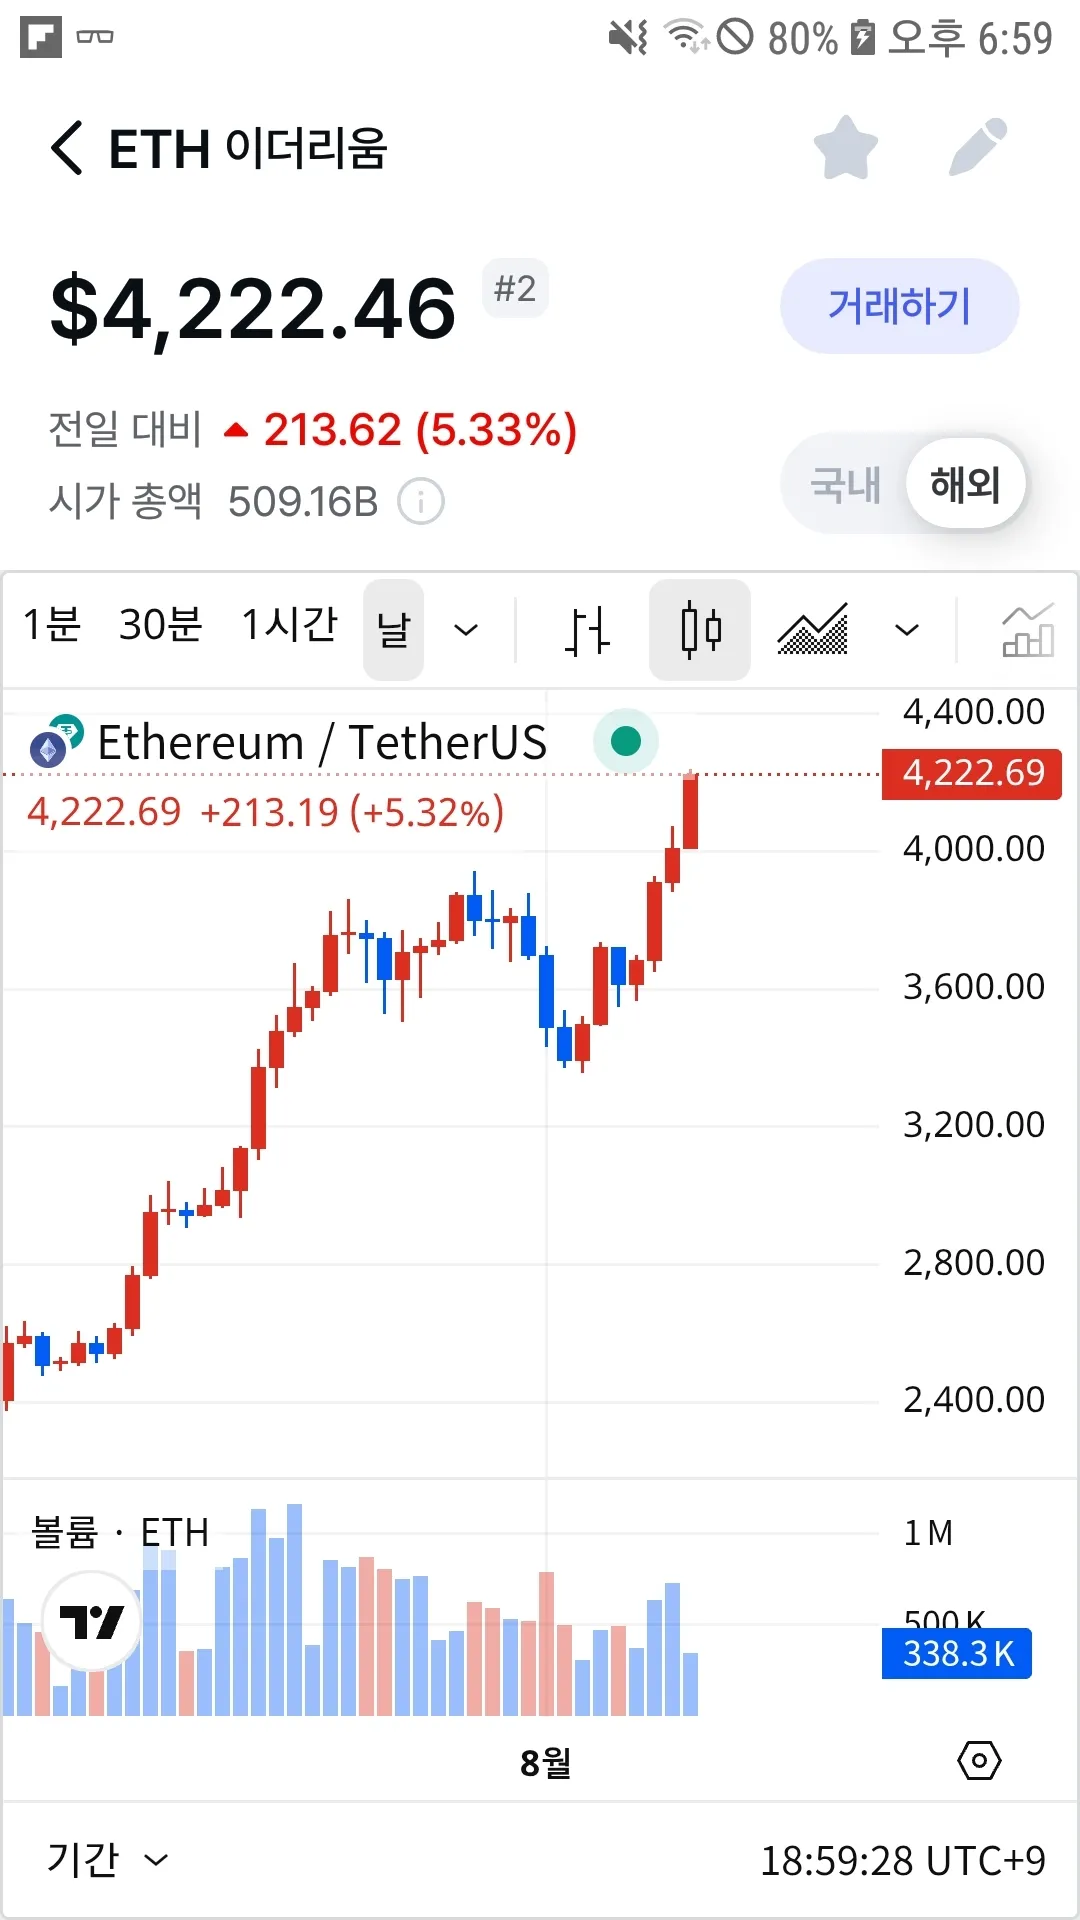Viewport: 1080px width, 1920px height.
Task: Tap the TradingView logo
Action: coord(91,1621)
